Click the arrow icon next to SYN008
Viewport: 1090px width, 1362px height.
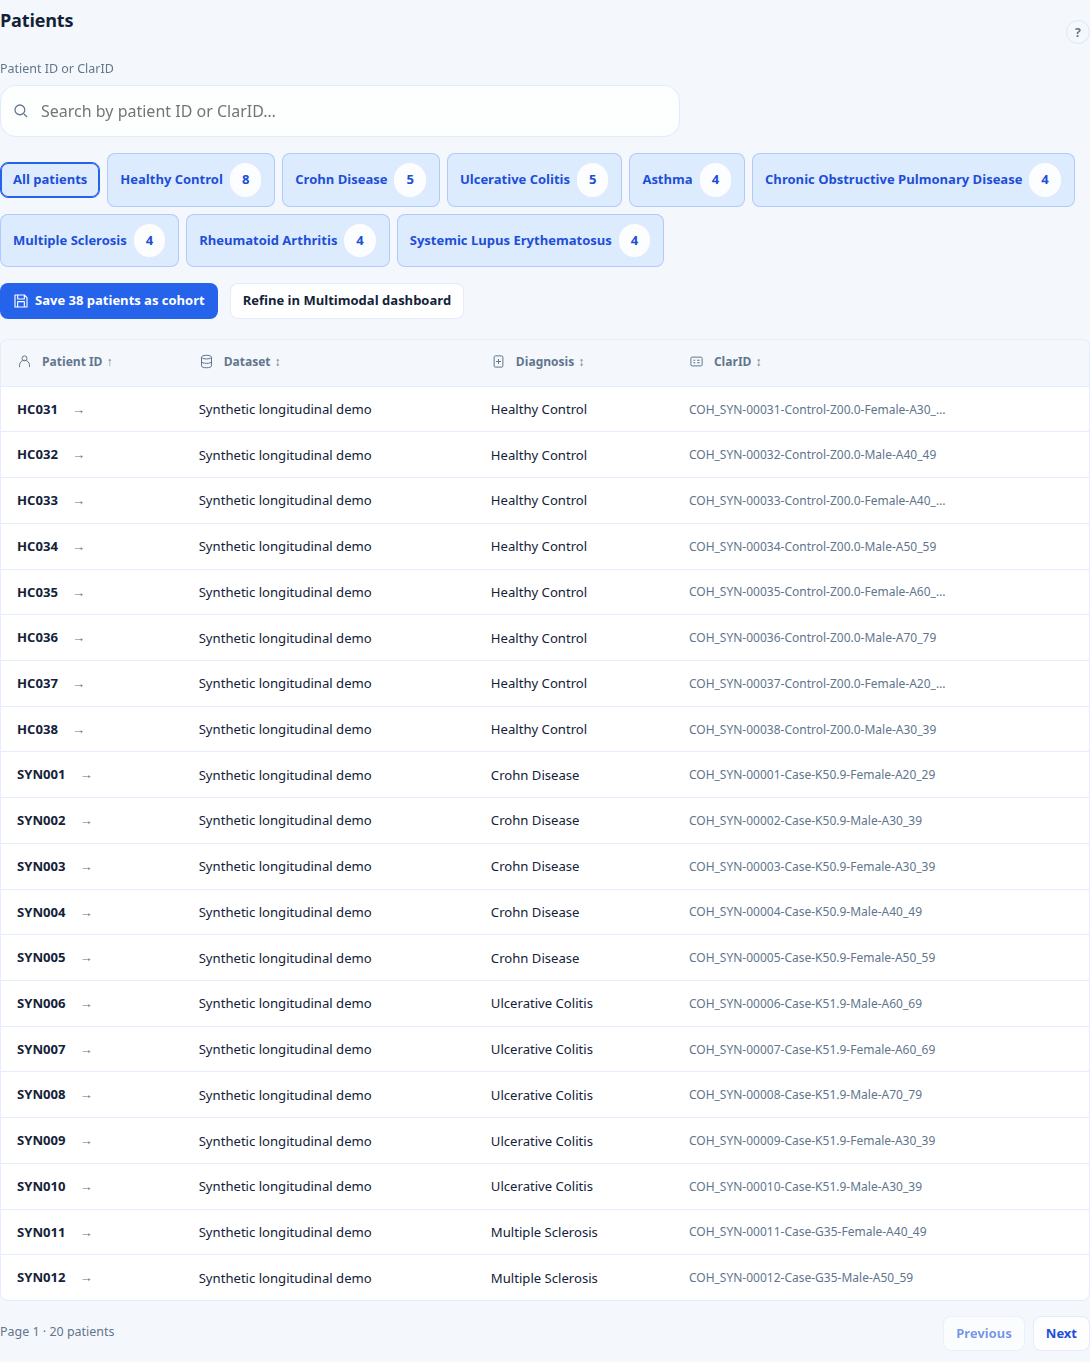coord(87,1096)
